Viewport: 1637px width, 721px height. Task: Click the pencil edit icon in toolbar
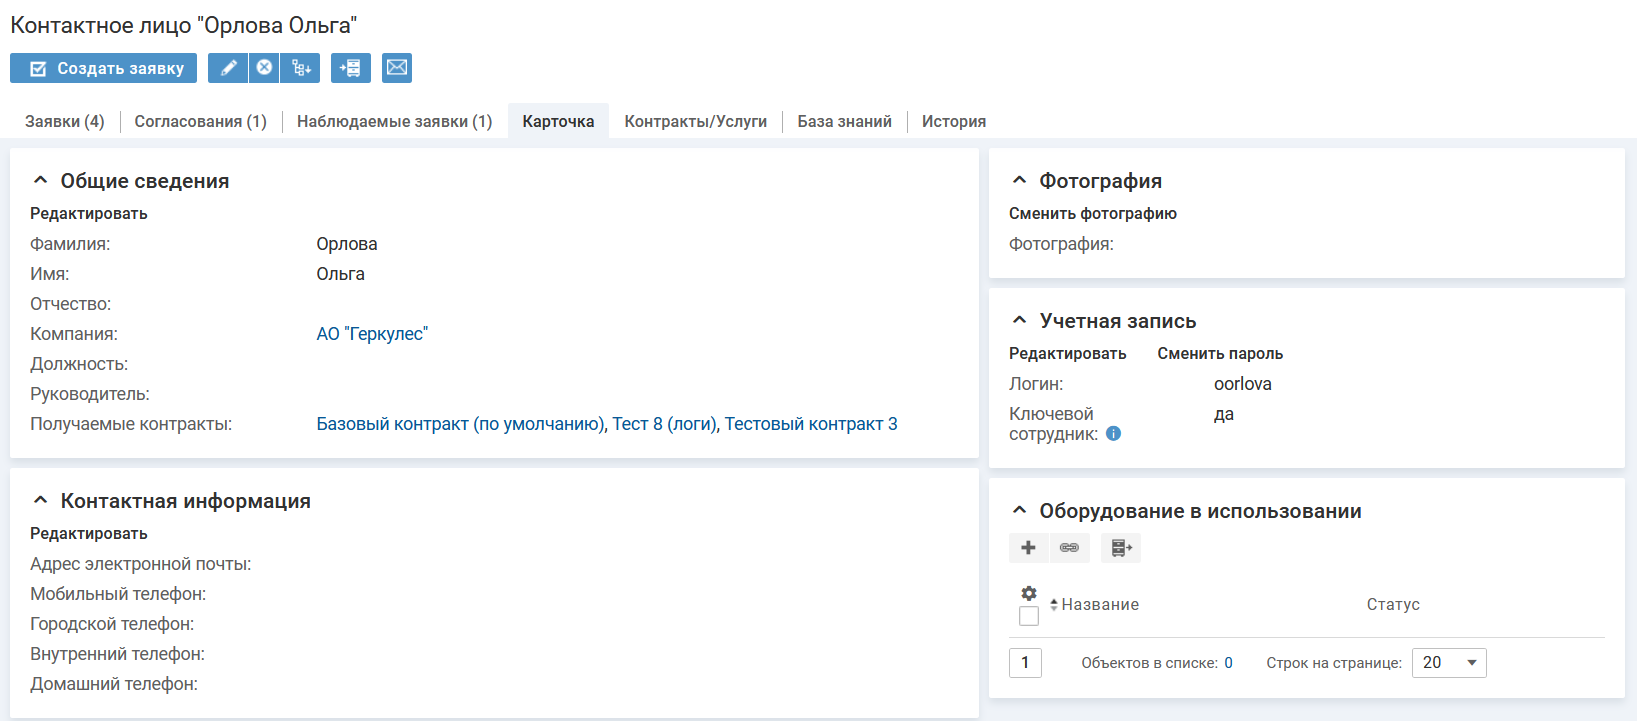[228, 68]
